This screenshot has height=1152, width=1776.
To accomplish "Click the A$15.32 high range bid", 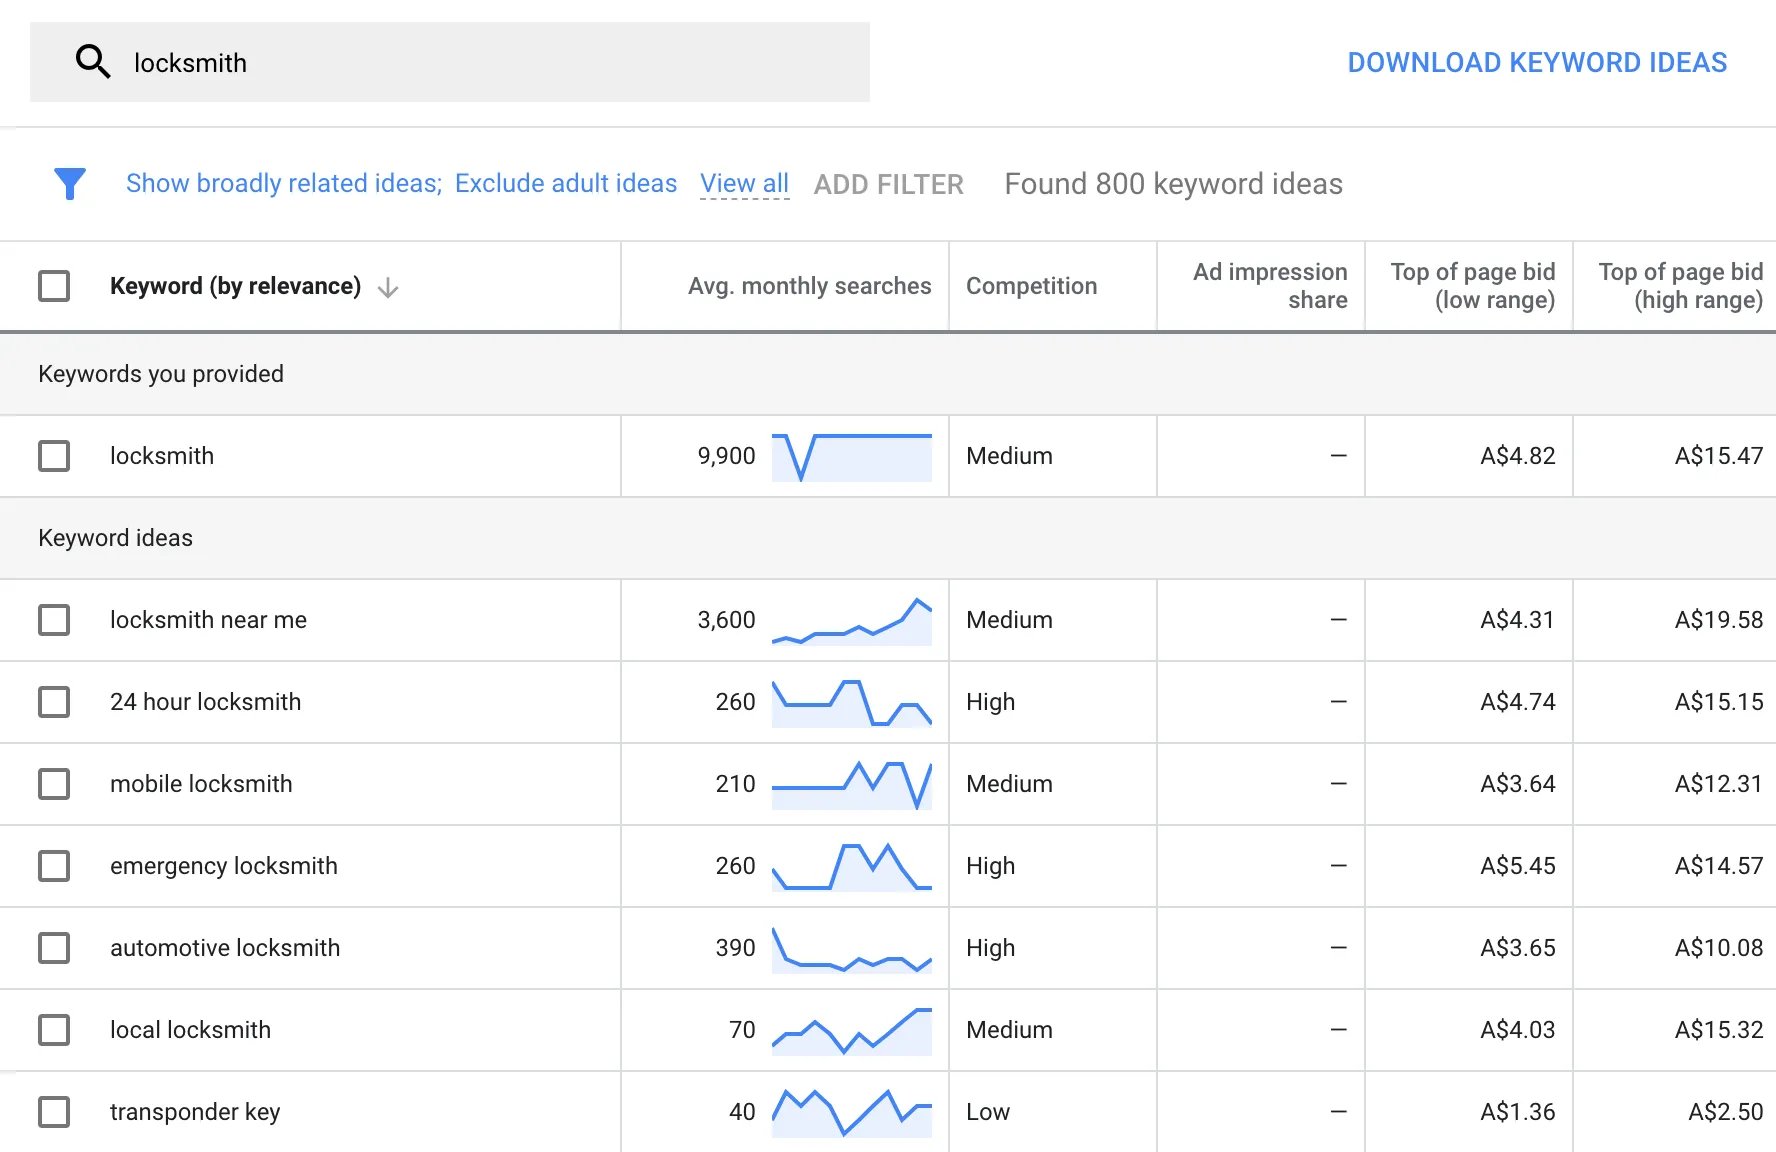I will pyautogui.click(x=1719, y=1030).
